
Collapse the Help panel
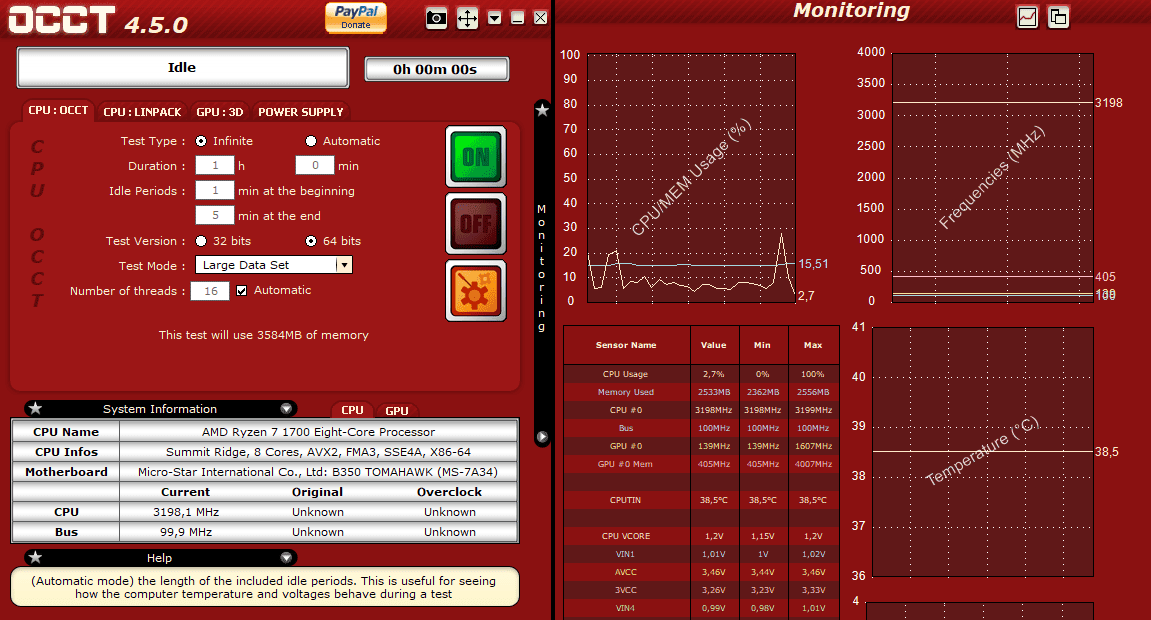pyautogui.click(x=286, y=558)
